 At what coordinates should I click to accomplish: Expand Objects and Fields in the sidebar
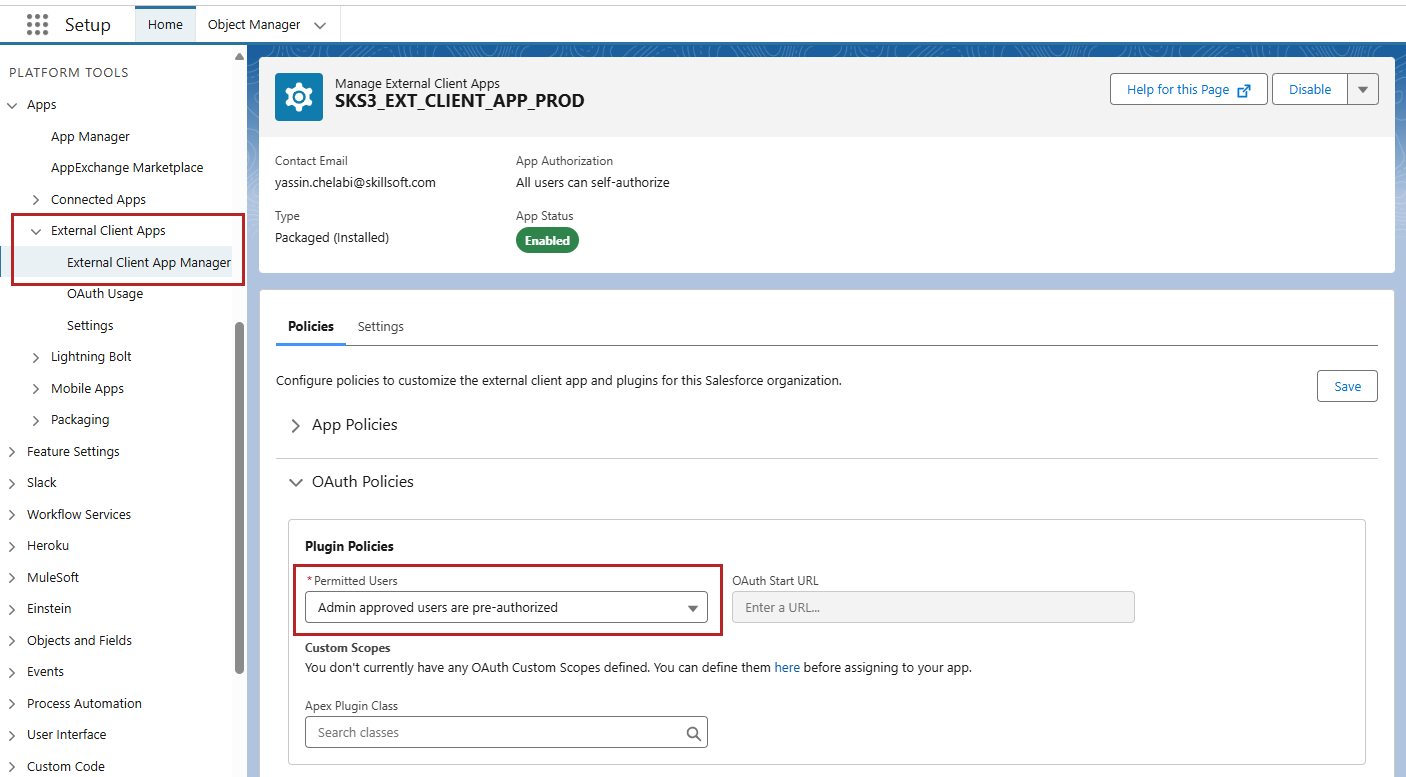12,641
